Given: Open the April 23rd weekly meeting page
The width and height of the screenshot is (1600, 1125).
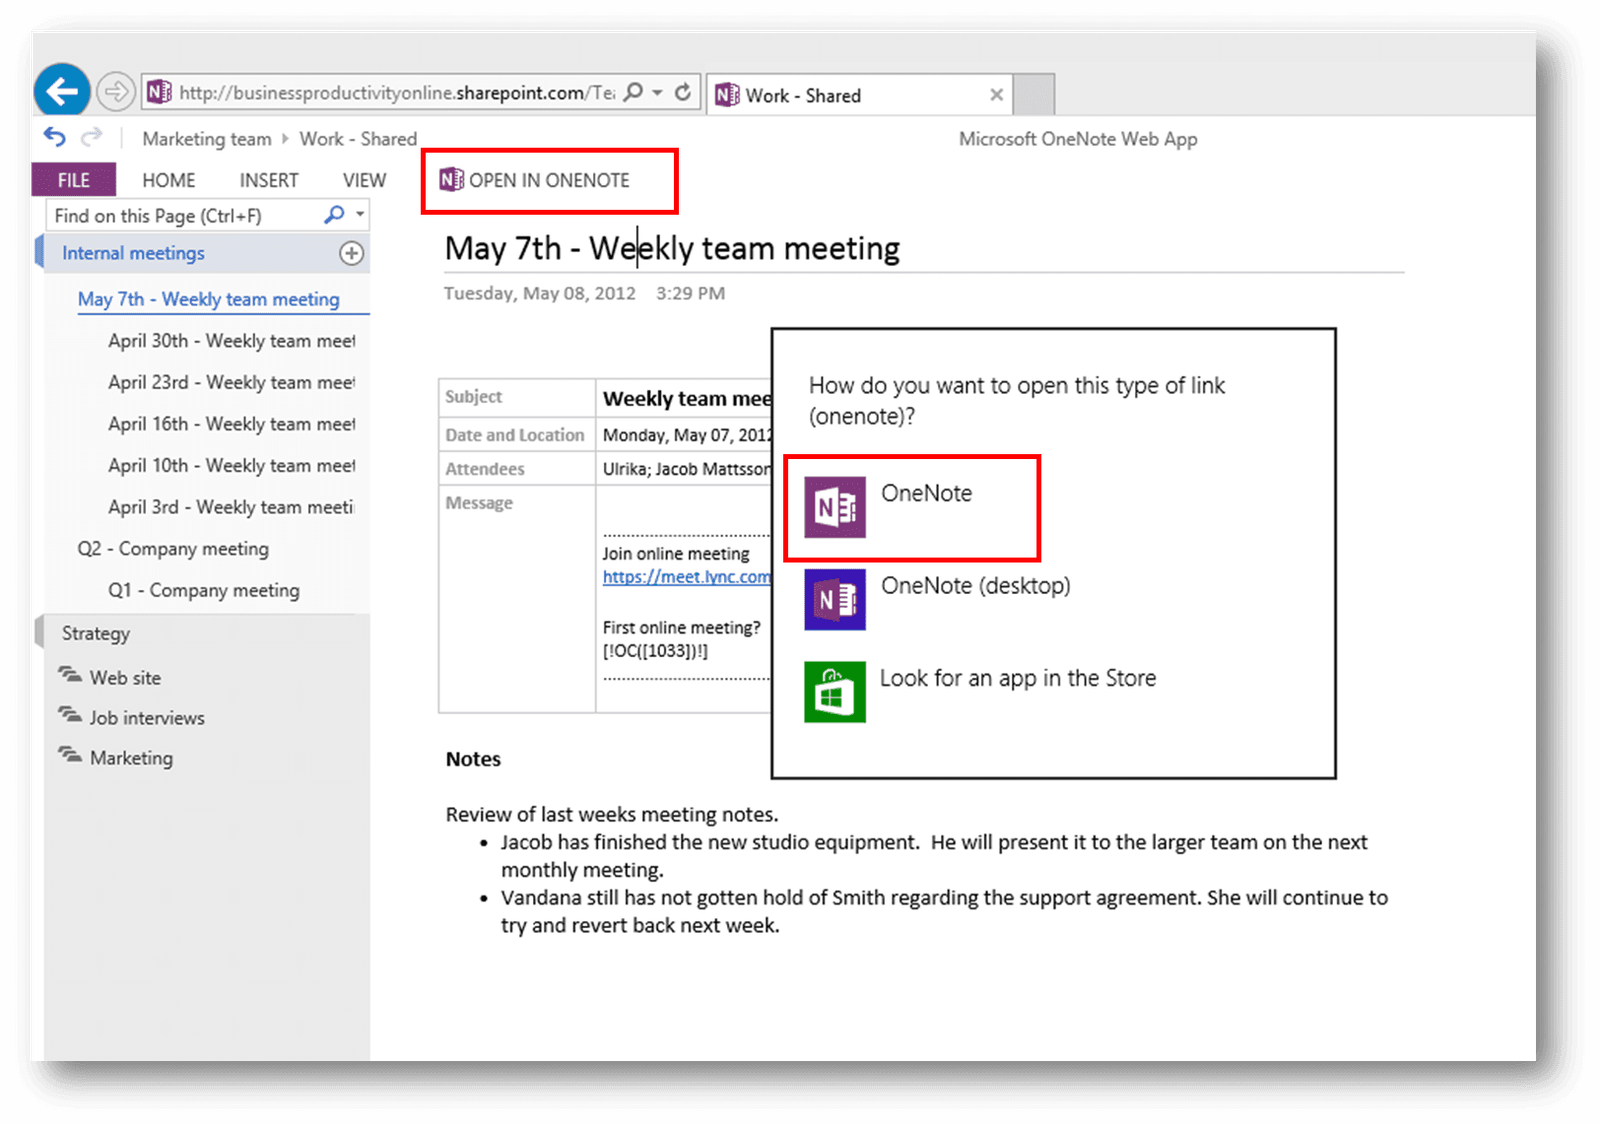Looking at the screenshot, I should tap(232, 383).
